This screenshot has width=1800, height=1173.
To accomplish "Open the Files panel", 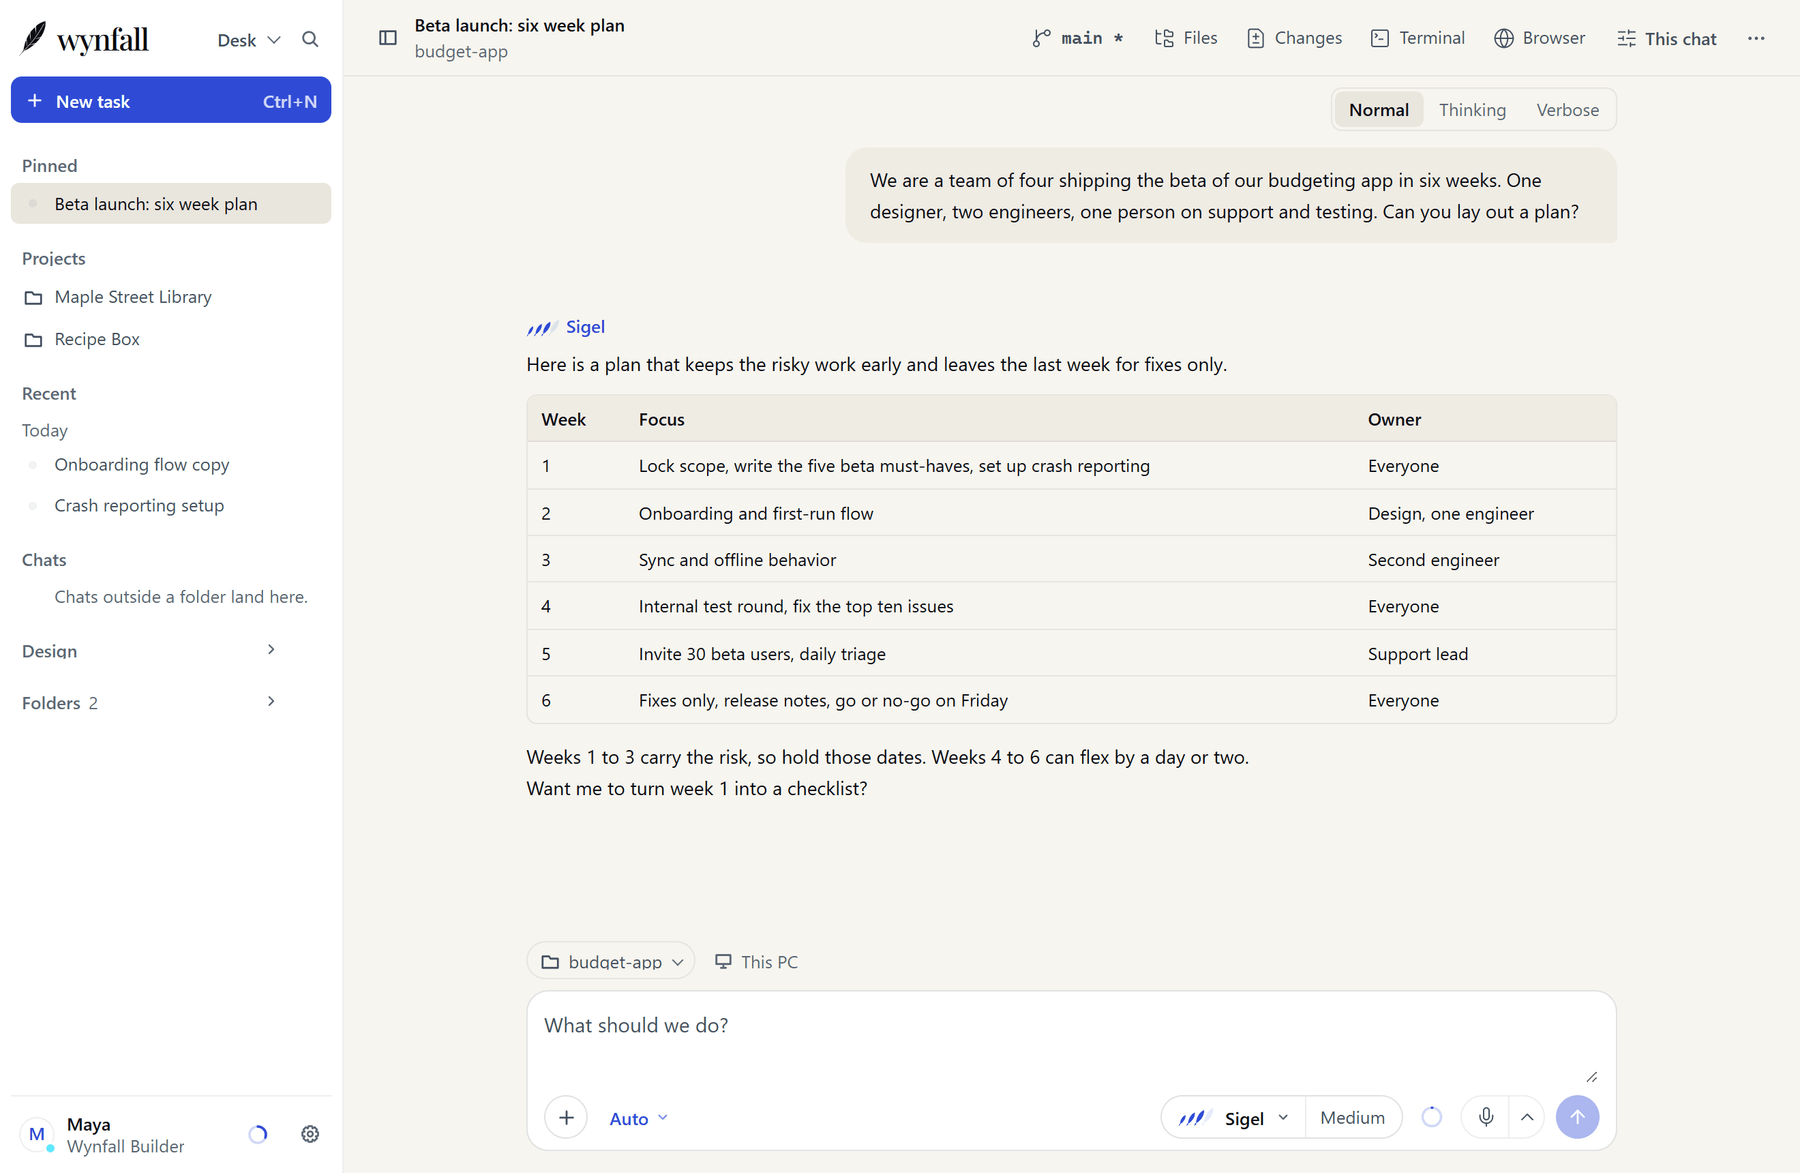I will tap(1186, 38).
